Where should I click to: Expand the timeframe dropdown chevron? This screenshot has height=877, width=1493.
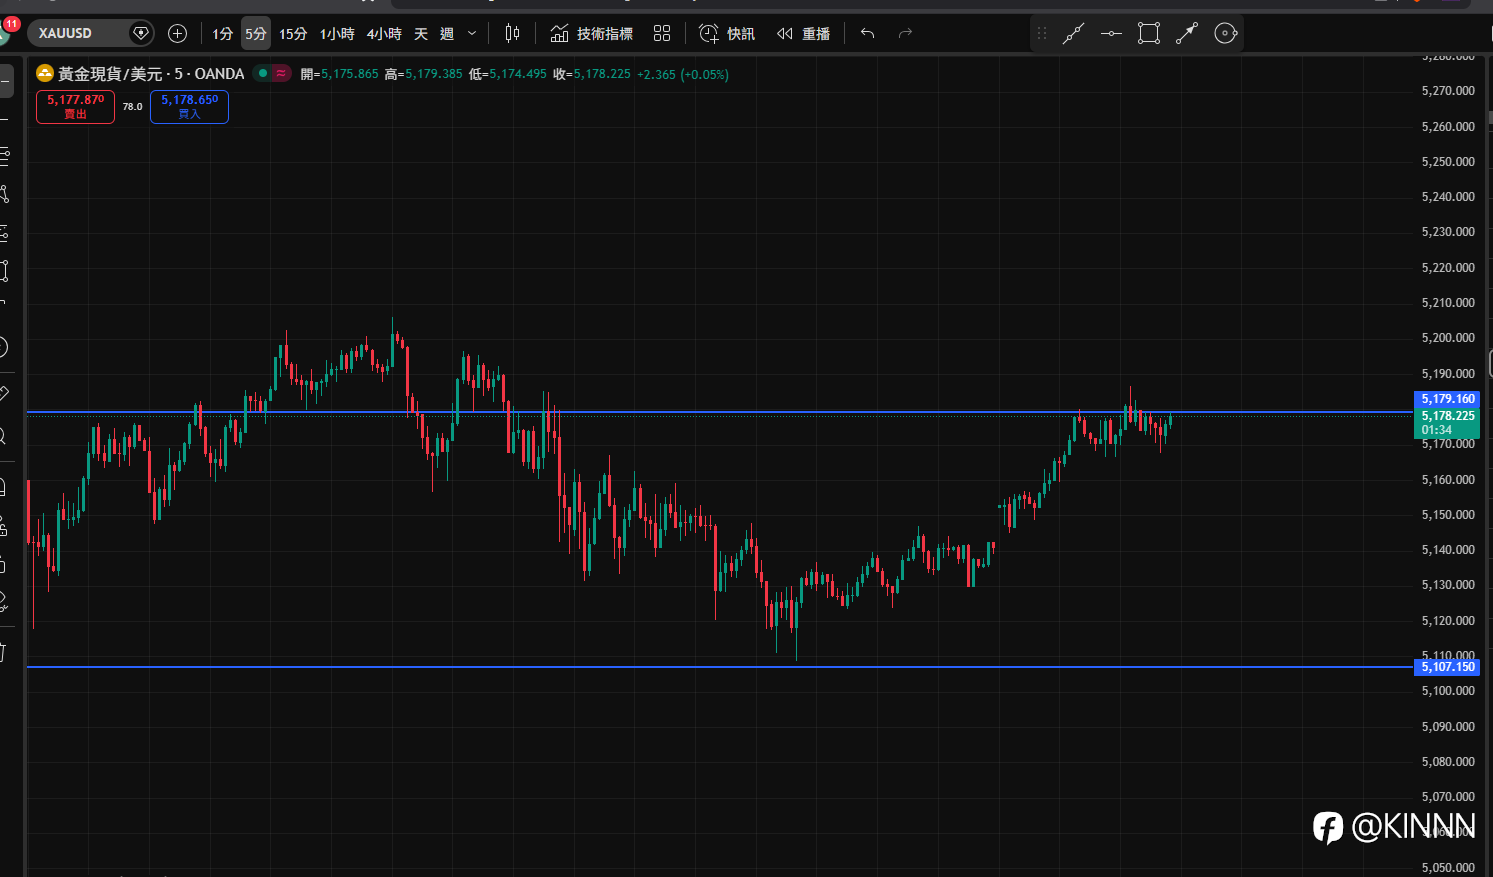coord(472,34)
